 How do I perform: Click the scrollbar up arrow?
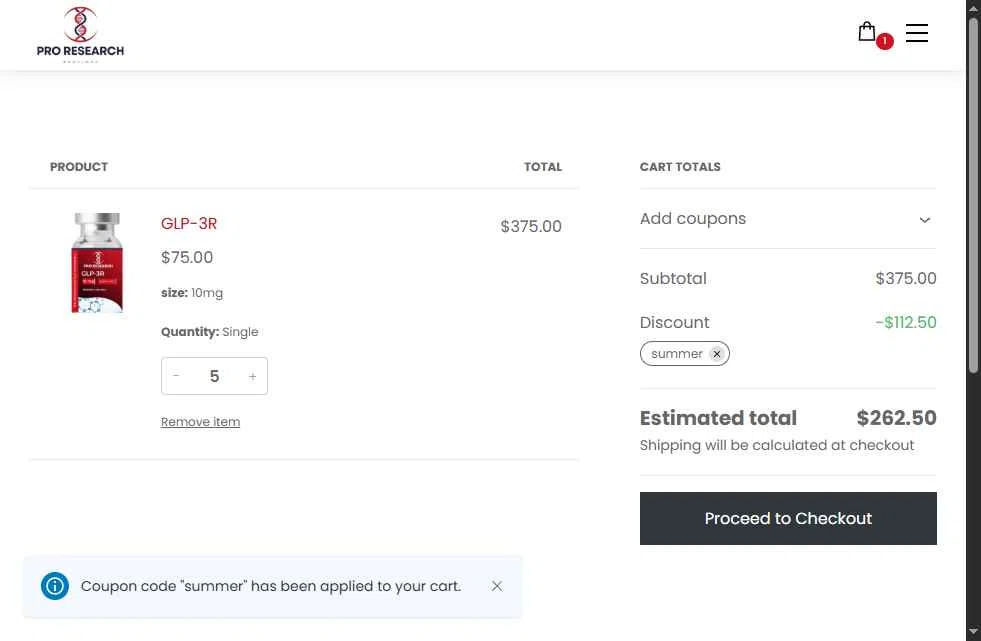tap(973, 6)
